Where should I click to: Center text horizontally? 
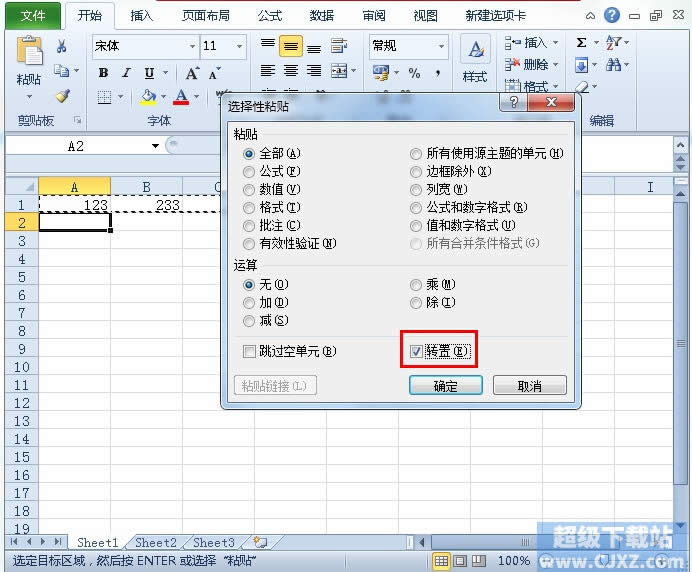click(291, 71)
